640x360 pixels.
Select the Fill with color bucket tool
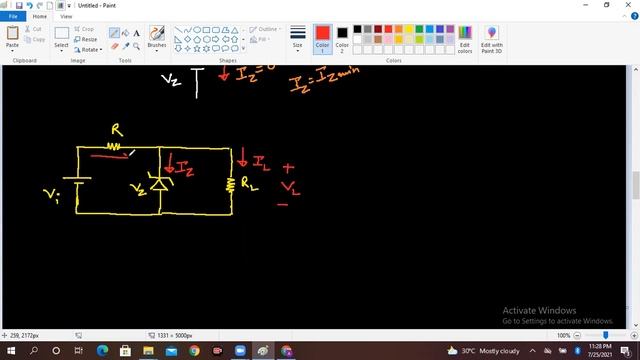coord(126,33)
